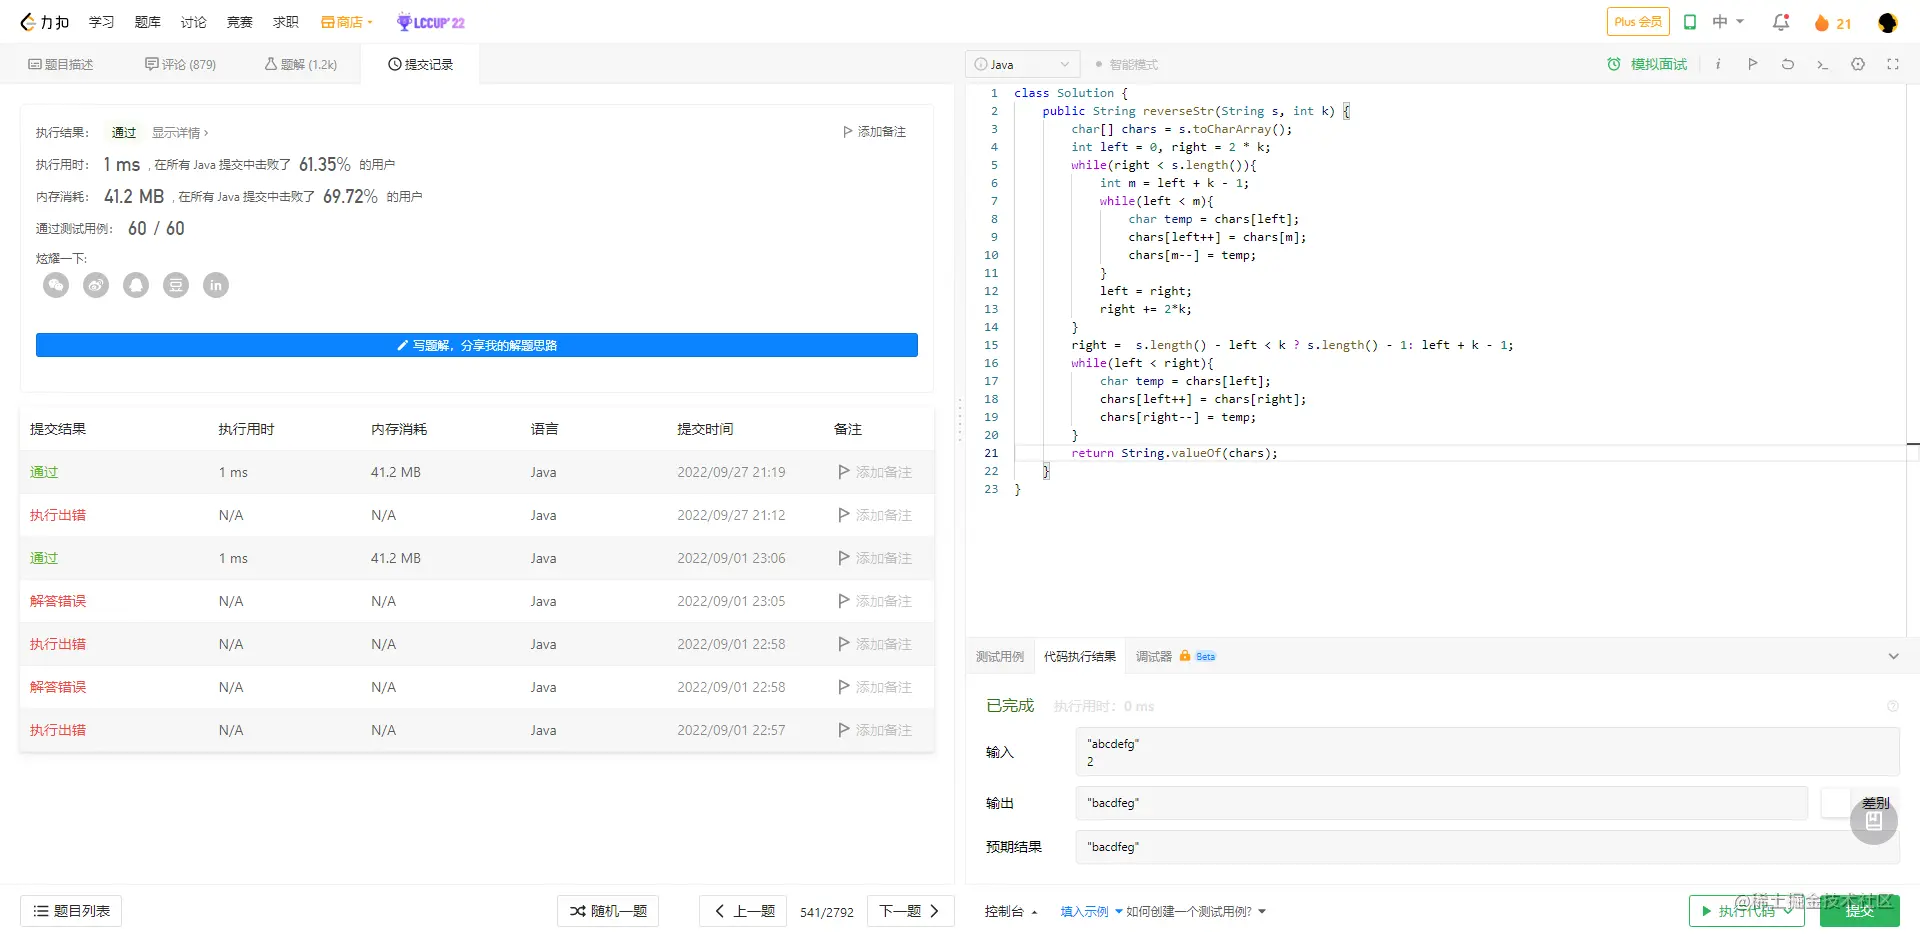This screenshot has width=1920, height=937.
Task: Select the 提交记录 tab
Action: click(x=421, y=64)
